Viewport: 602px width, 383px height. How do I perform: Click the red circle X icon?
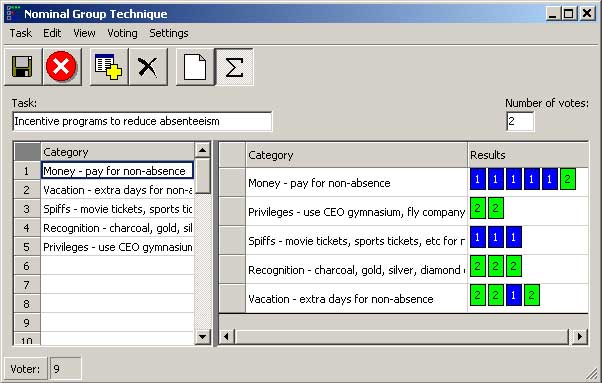(x=61, y=67)
